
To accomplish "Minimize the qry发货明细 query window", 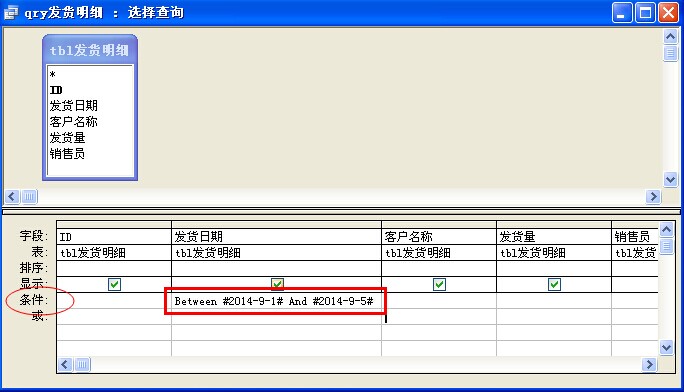I will (x=622, y=12).
